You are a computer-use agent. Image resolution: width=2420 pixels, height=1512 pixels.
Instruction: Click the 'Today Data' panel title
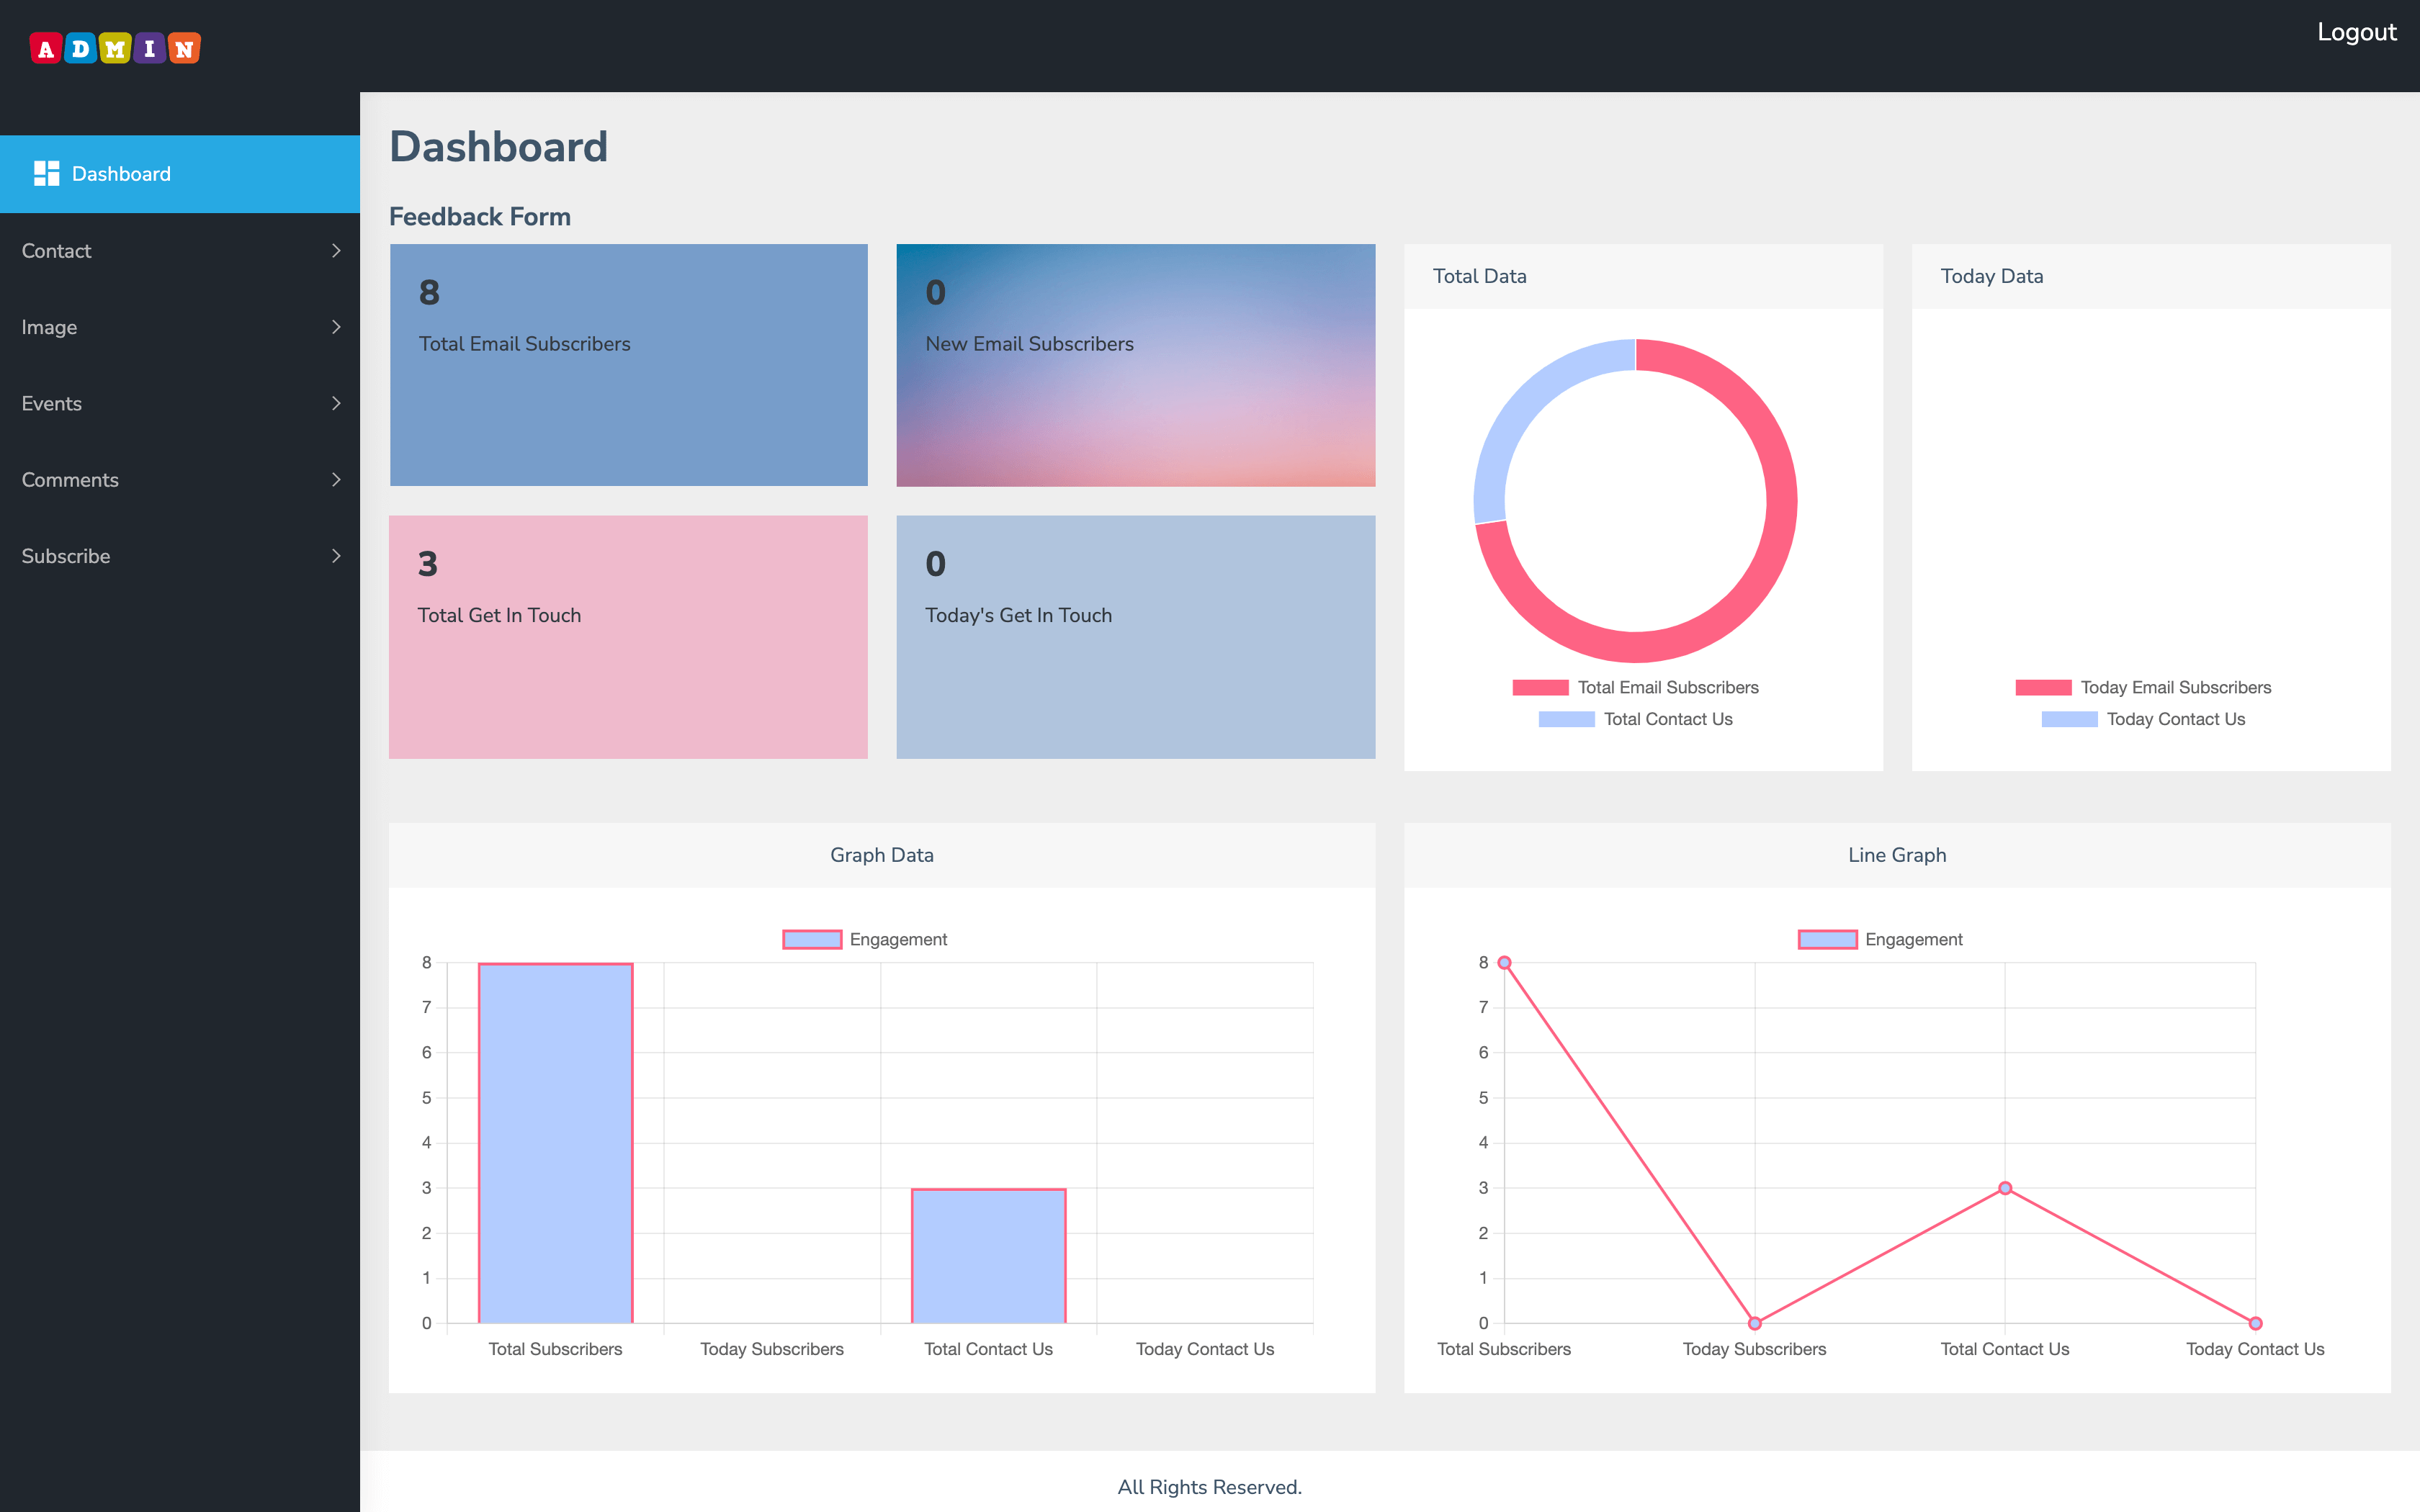(1991, 276)
